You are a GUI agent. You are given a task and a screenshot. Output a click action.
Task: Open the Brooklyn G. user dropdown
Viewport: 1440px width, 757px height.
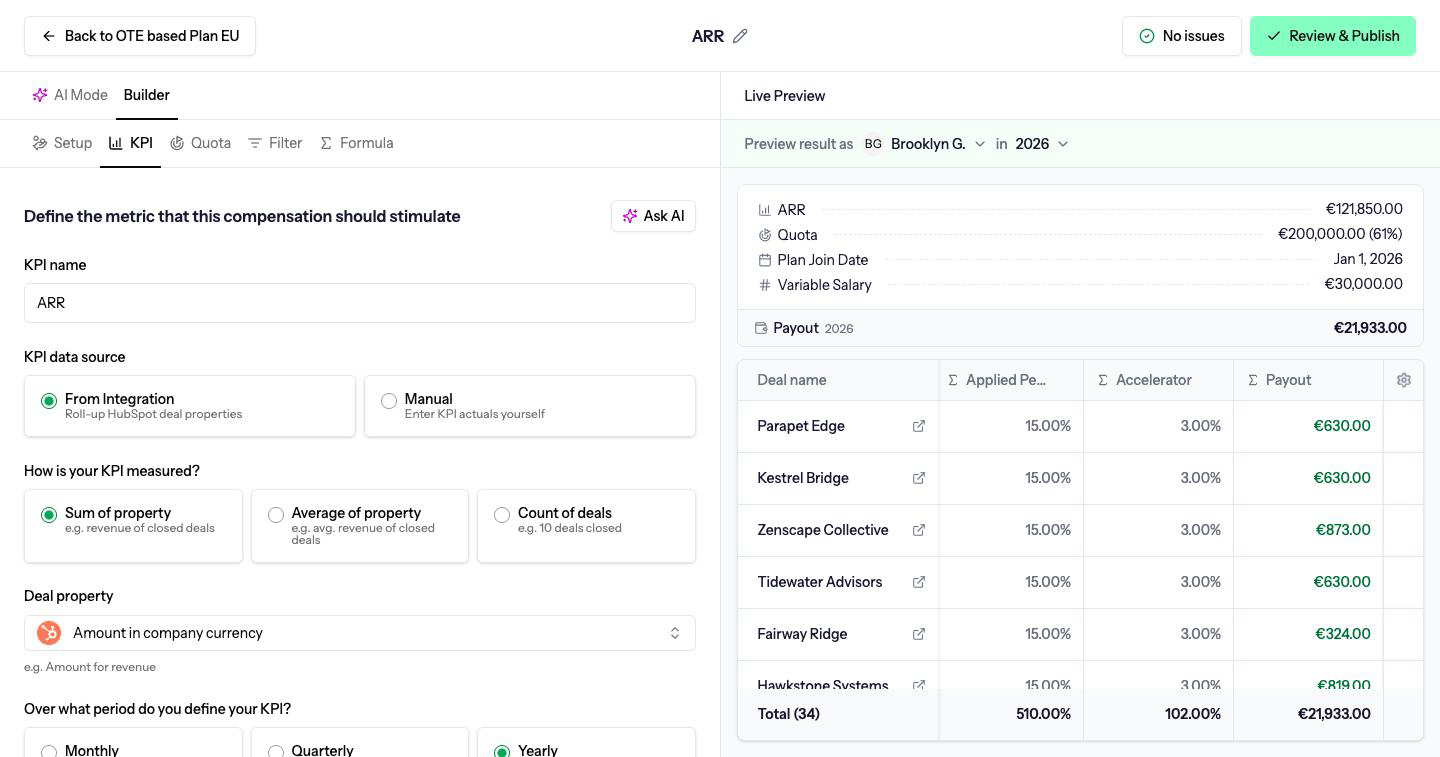924,144
